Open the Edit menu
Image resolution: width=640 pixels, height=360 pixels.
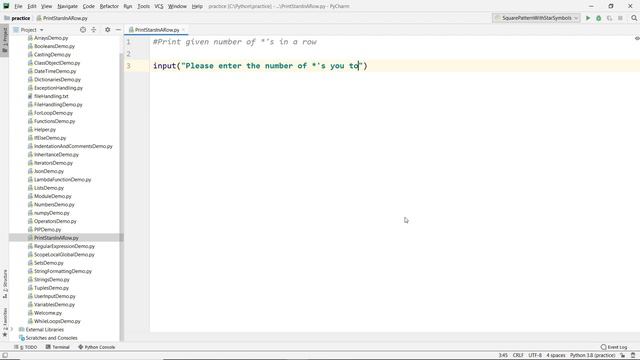point(32,6)
